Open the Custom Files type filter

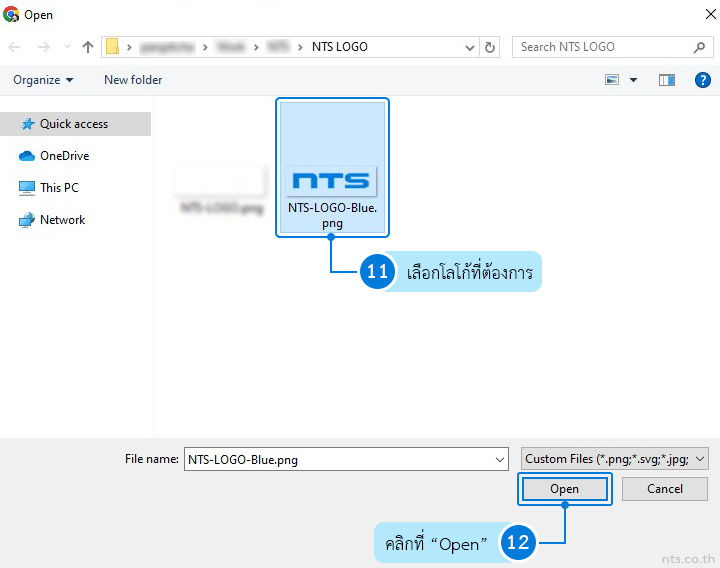(x=614, y=459)
